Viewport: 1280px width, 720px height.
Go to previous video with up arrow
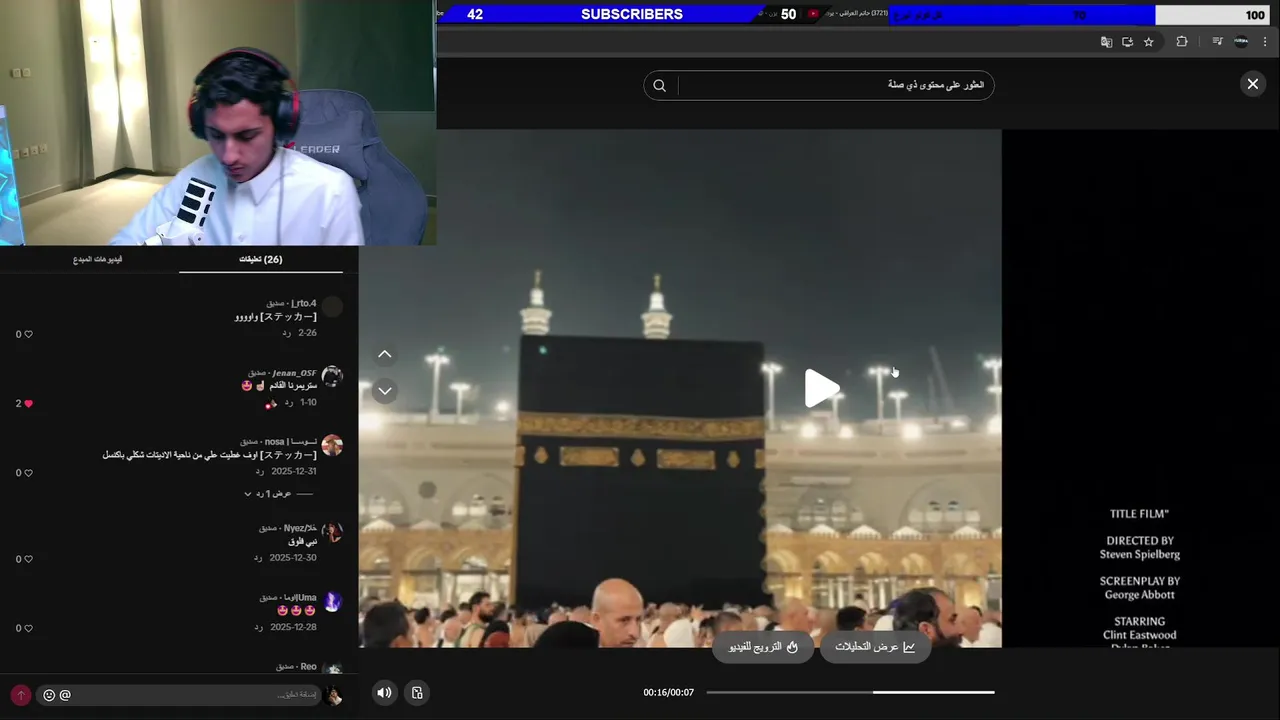385,355
